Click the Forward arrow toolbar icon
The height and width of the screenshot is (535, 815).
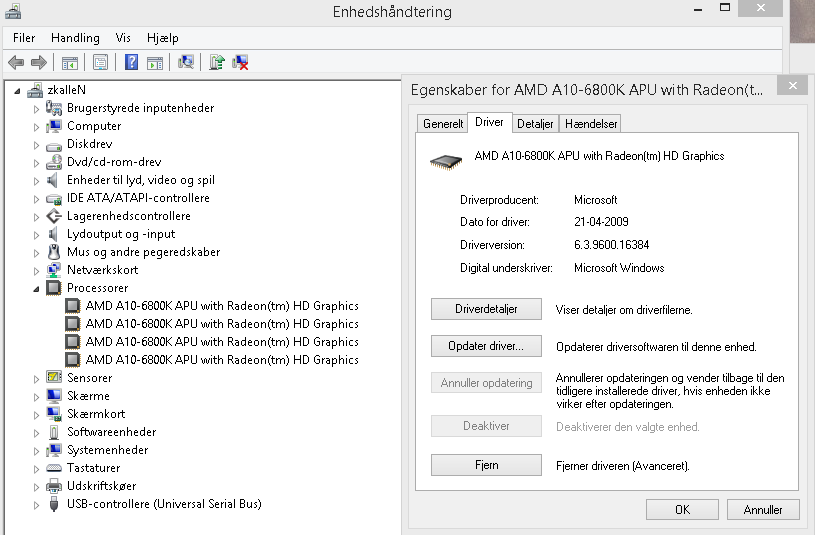[x=39, y=63]
